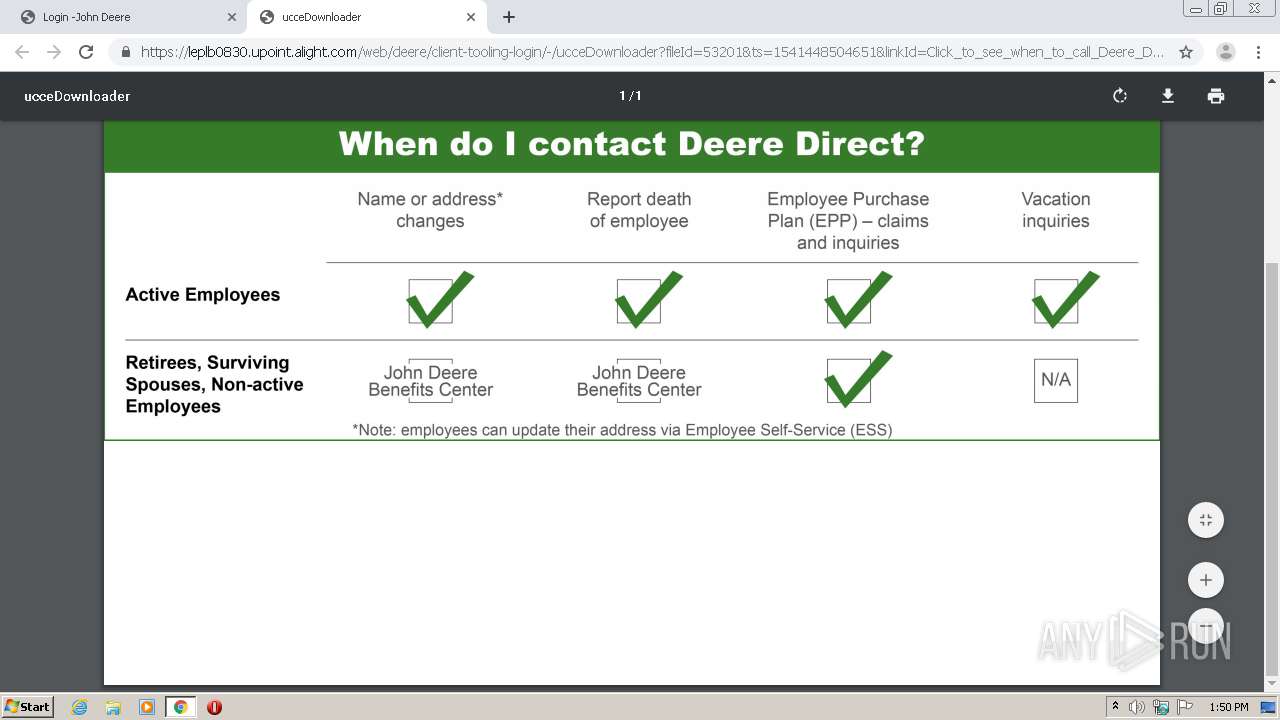
Task: Launch Internet Explorer from taskbar
Action: 79,707
